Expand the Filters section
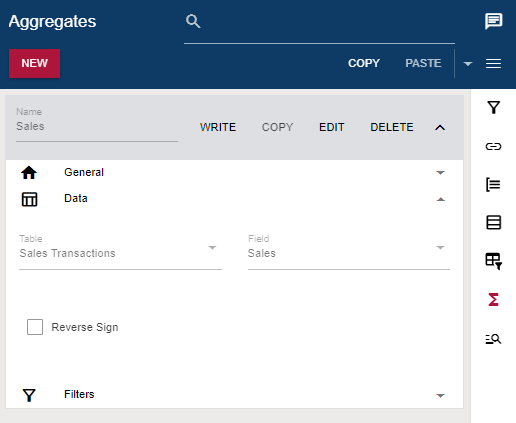 coord(234,395)
